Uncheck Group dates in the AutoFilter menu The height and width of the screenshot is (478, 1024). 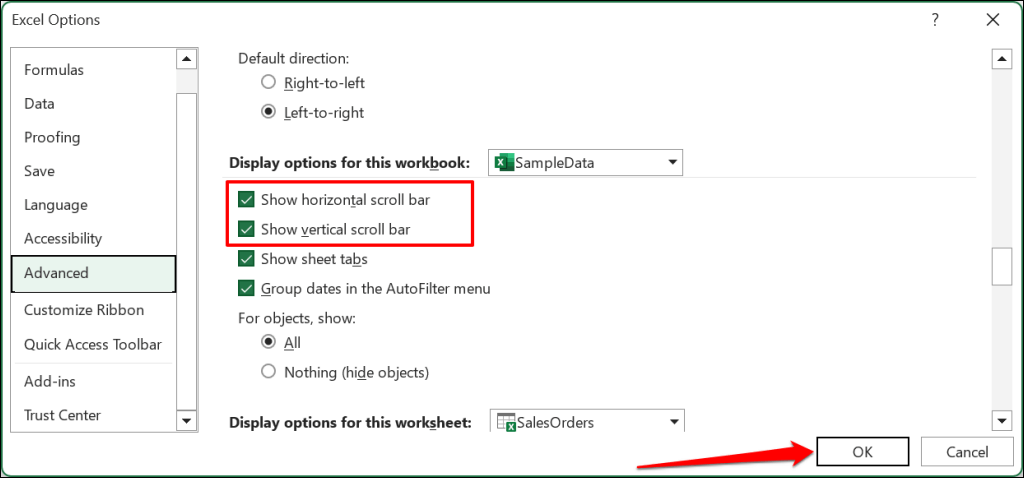click(246, 289)
